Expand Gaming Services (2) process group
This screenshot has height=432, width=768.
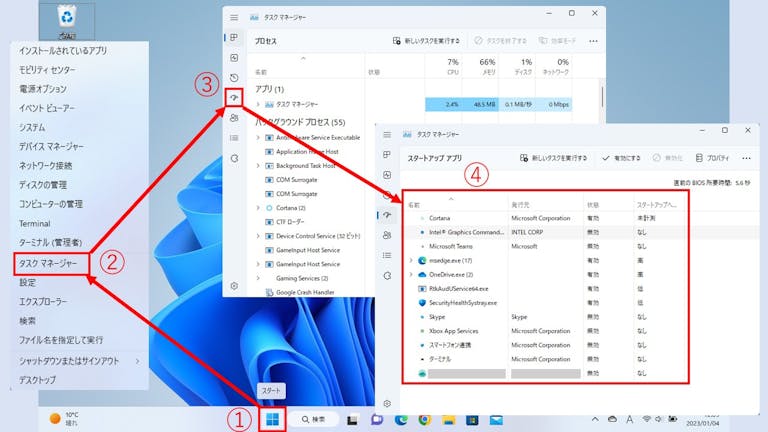pos(258,278)
